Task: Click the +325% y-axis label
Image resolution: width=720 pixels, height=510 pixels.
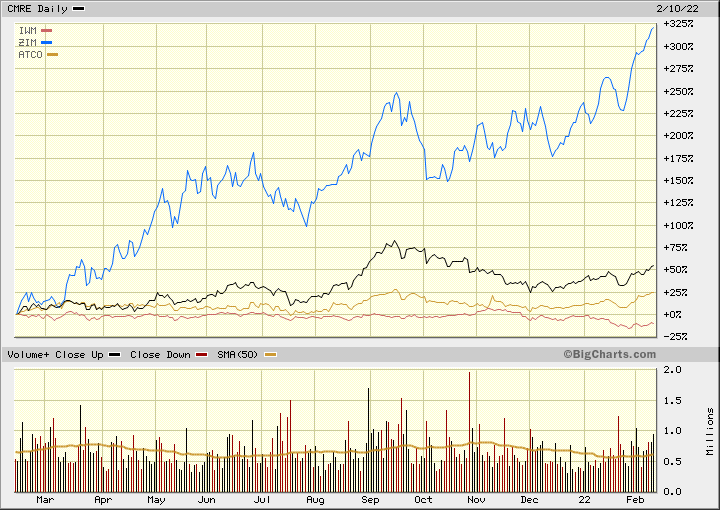Action: [x=678, y=23]
